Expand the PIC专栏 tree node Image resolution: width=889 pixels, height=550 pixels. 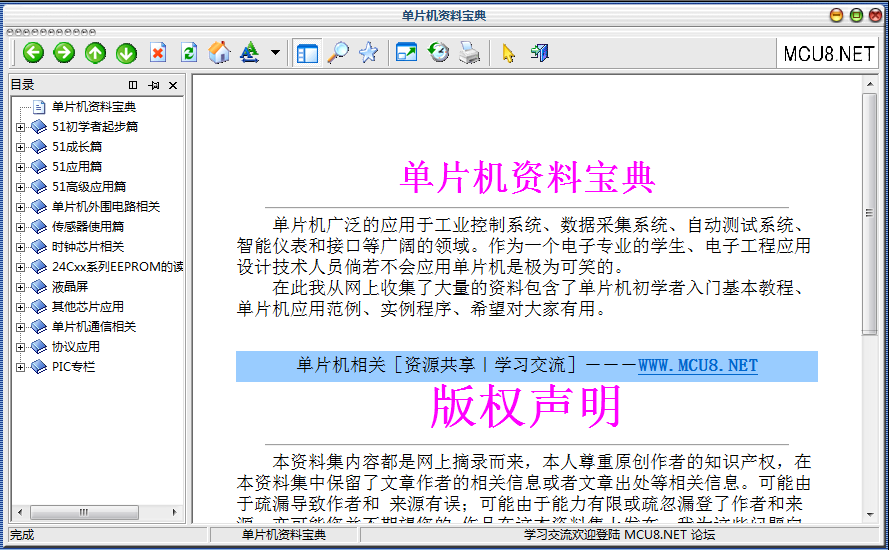[20, 367]
